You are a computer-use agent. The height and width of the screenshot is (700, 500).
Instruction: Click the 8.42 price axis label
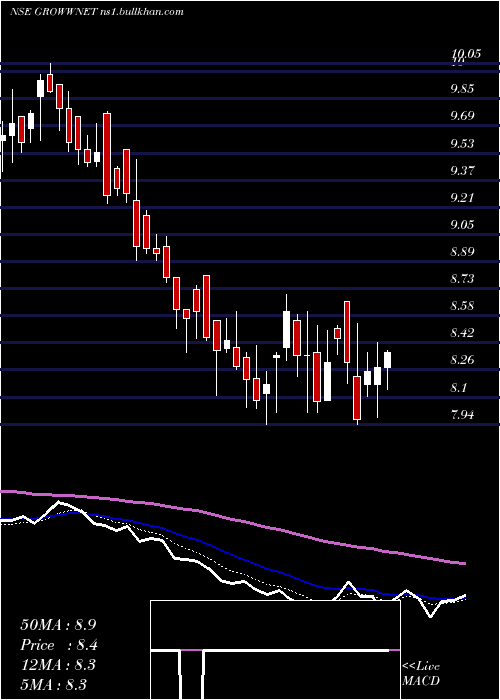tap(462, 333)
